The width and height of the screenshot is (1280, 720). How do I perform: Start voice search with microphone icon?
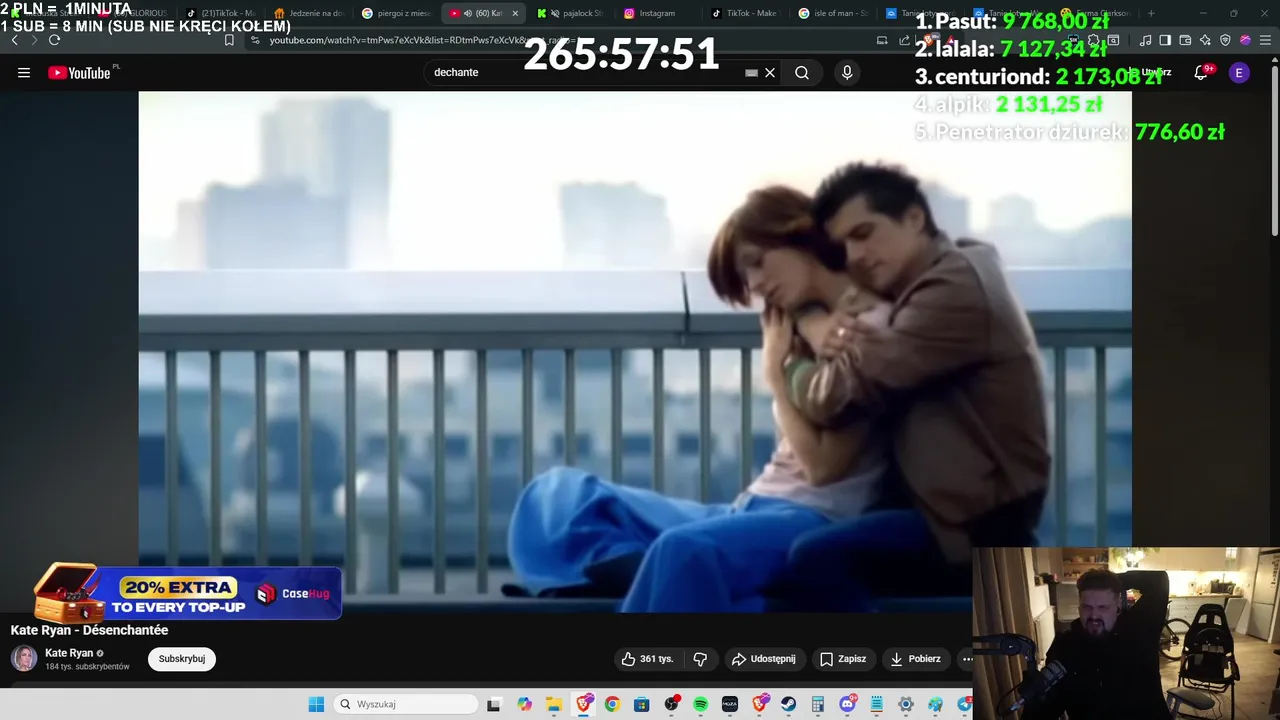coord(847,73)
